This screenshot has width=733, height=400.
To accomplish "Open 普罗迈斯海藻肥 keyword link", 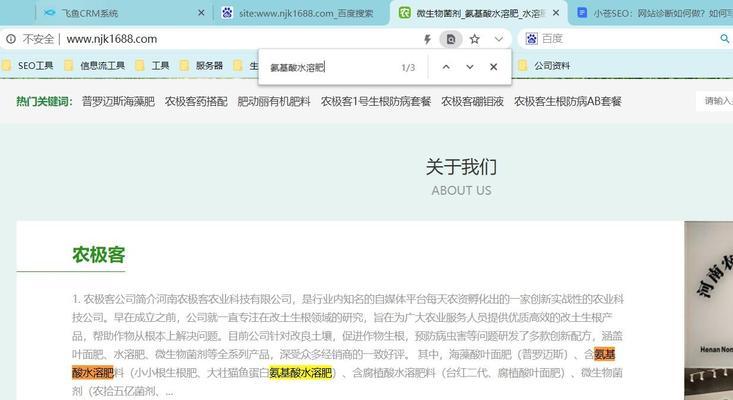I will click(x=118, y=101).
